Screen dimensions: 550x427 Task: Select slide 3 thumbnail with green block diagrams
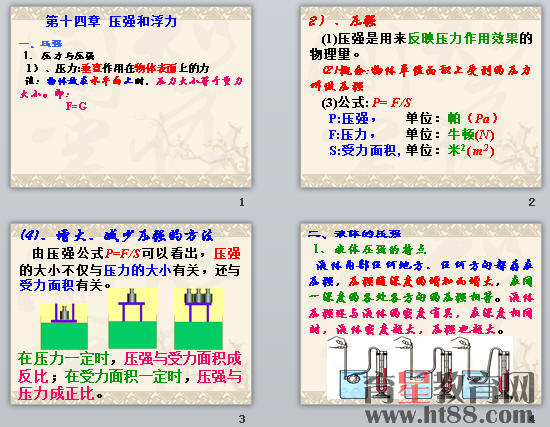[131, 314]
